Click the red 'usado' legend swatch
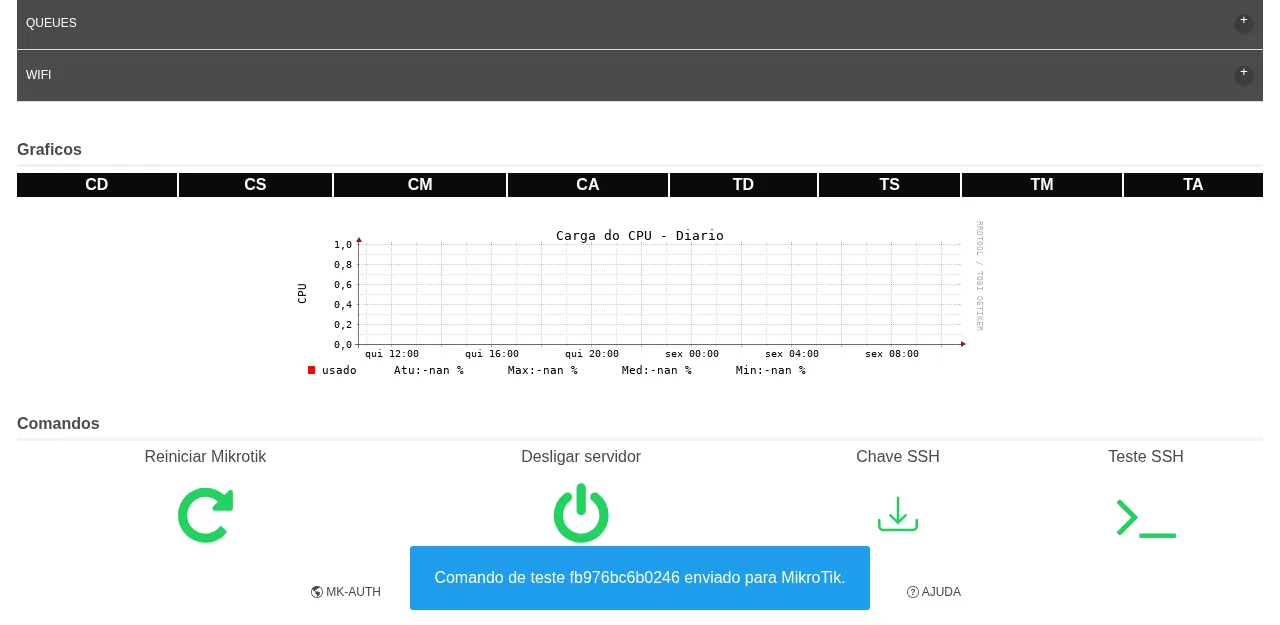The width and height of the screenshot is (1280, 625). [x=311, y=370]
